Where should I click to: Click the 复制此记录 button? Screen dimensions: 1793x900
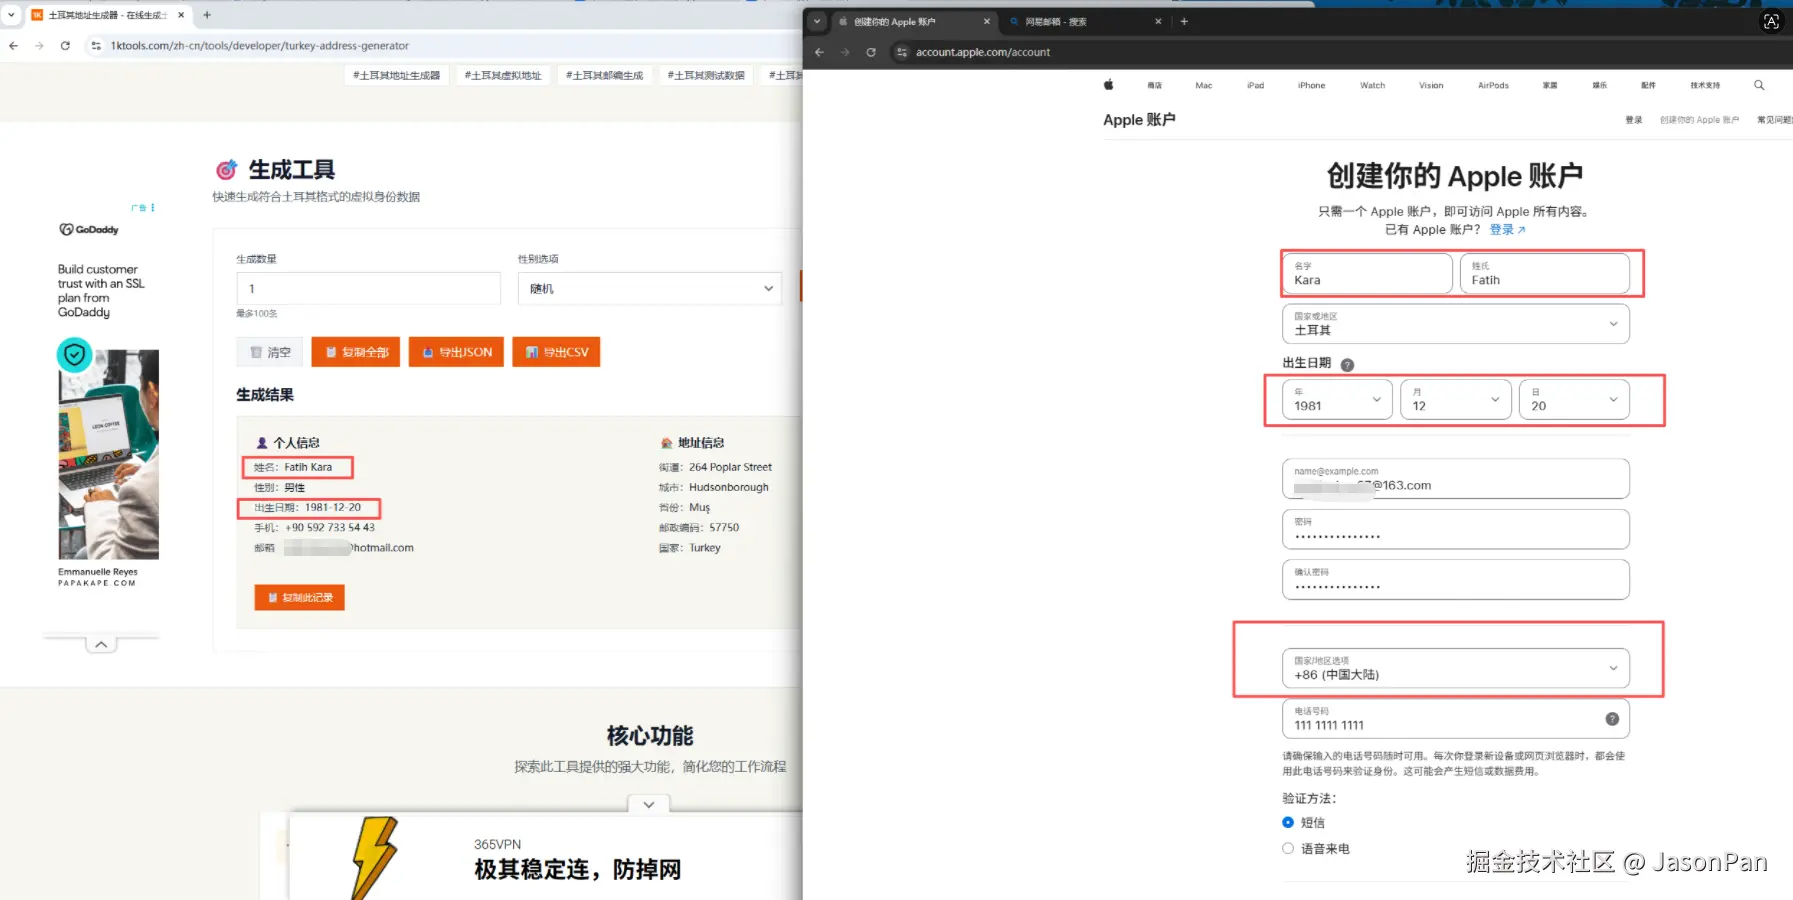click(300, 597)
